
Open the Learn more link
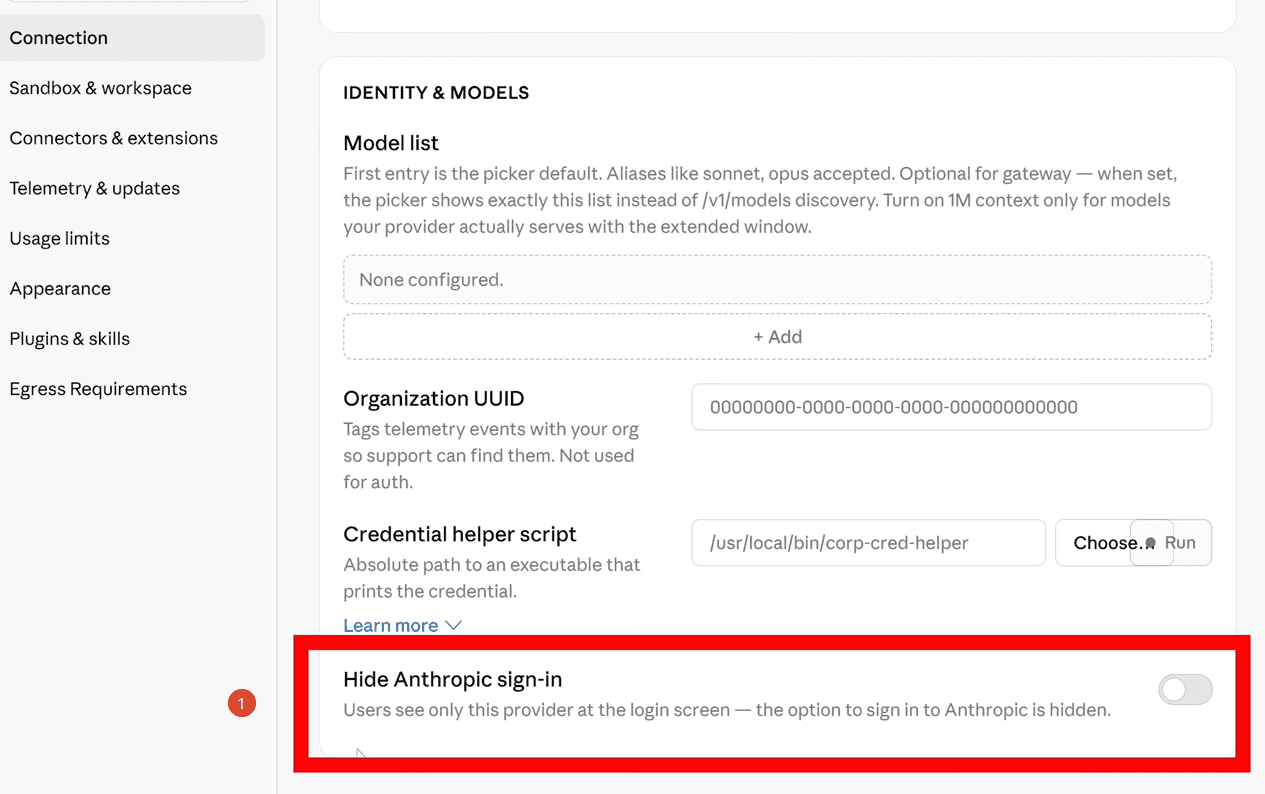point(390,625)
